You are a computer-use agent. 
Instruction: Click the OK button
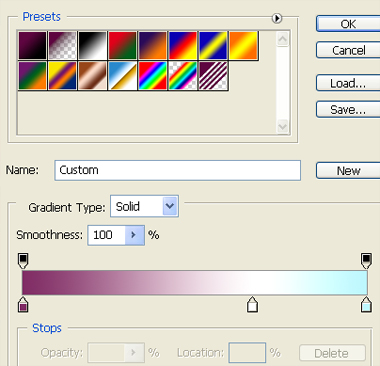tap(348, 24)
